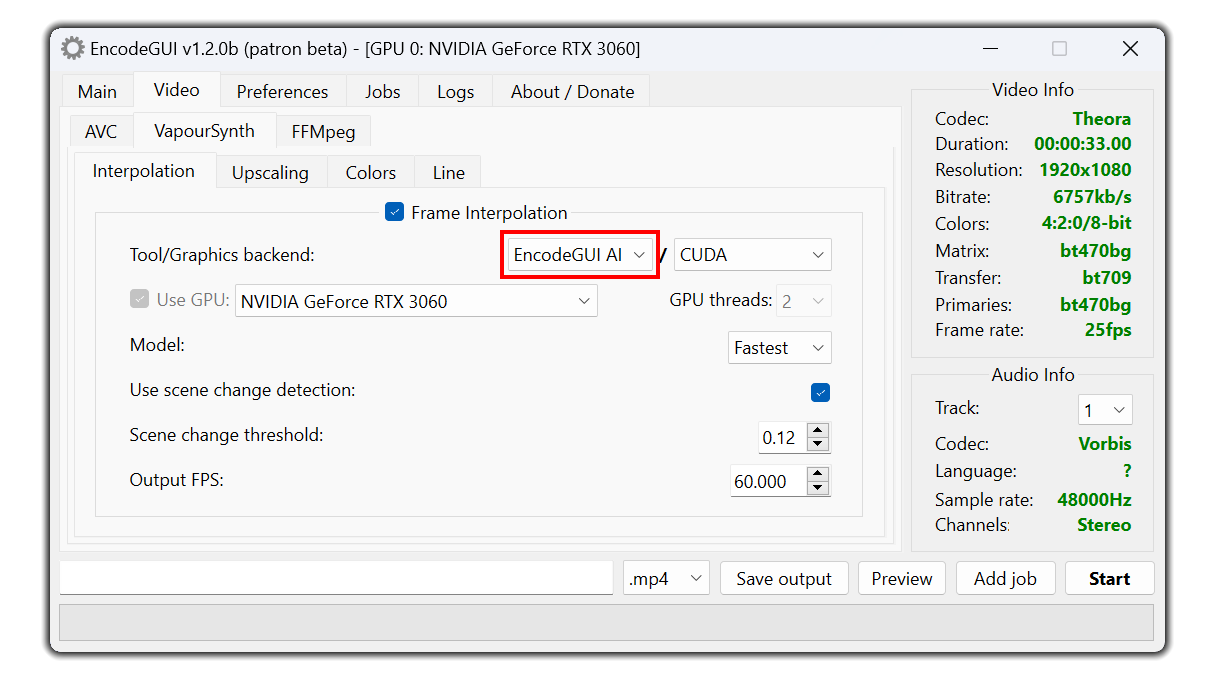Click the Preview button
Viewport: 1215px width, 680px height.
click(902, 578)
